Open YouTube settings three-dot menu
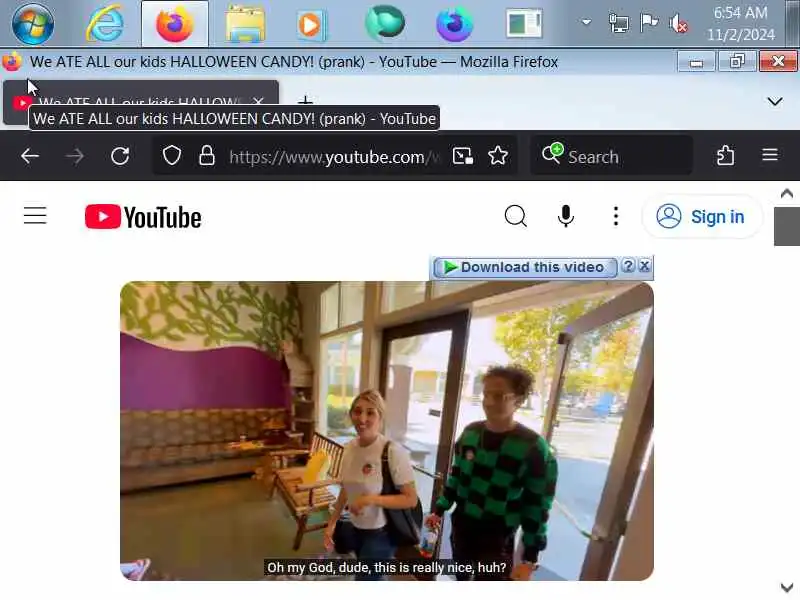 point(616,216)
